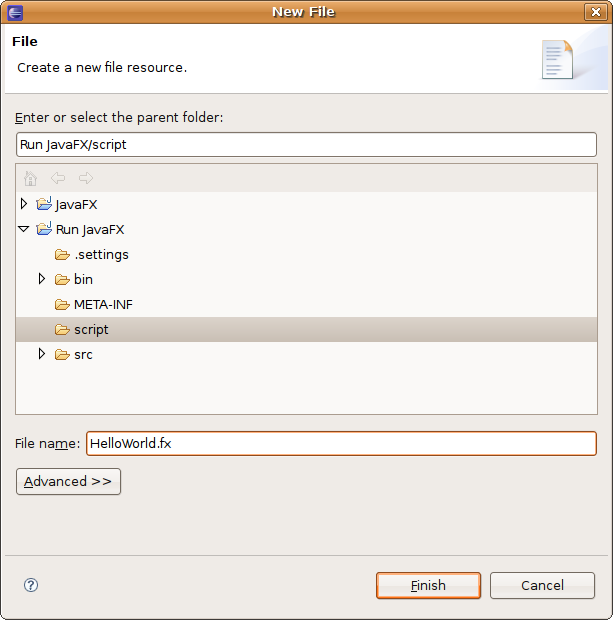
Task: Click the forward arrow in folder toolbar
Action: tap(86, 179)
